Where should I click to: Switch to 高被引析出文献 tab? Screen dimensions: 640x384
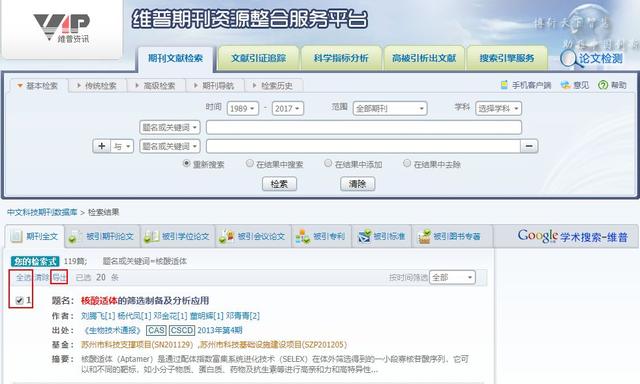424,58
